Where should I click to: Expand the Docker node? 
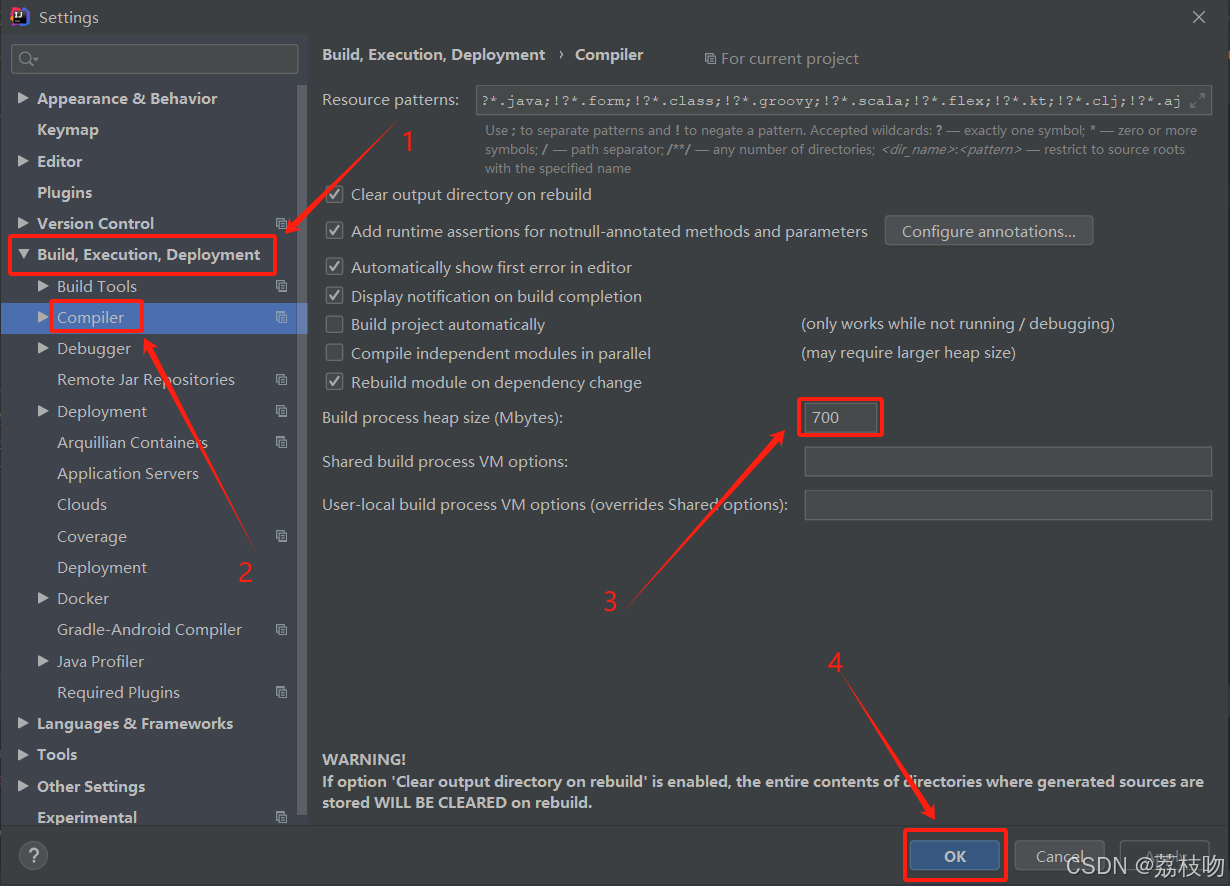pos(43,599)
